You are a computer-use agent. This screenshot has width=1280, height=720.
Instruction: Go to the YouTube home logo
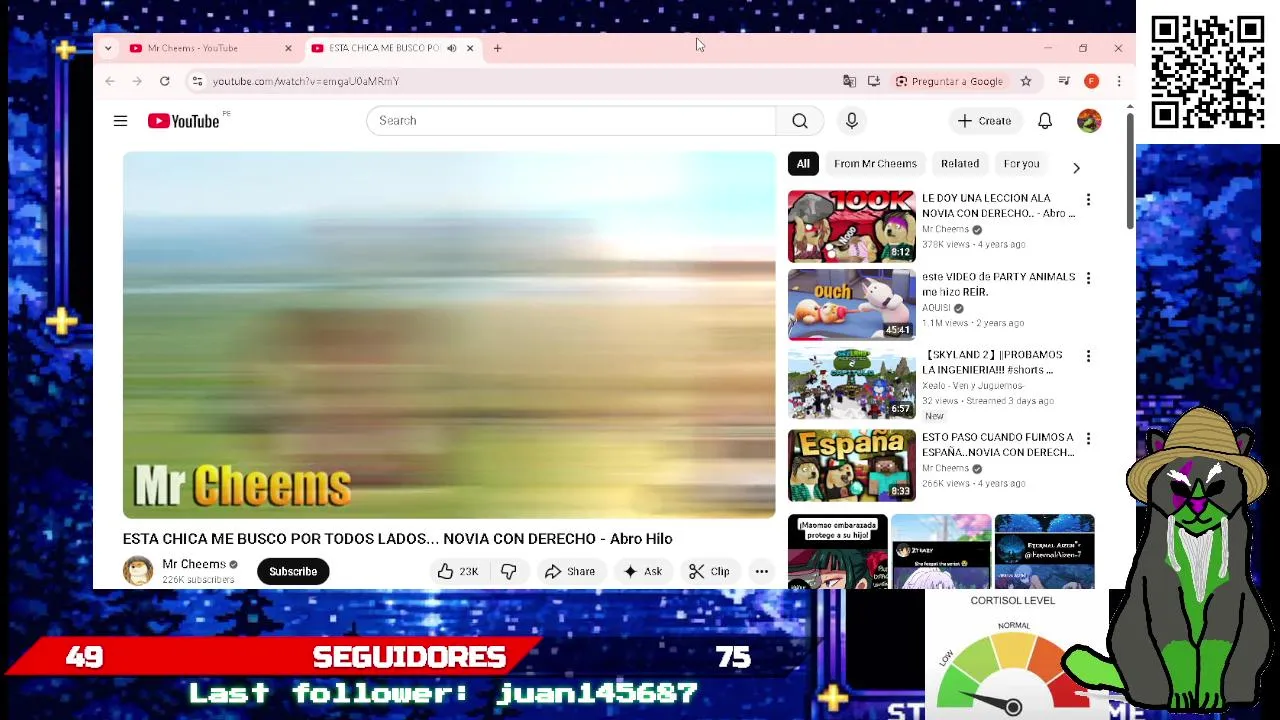pos(183,121)
